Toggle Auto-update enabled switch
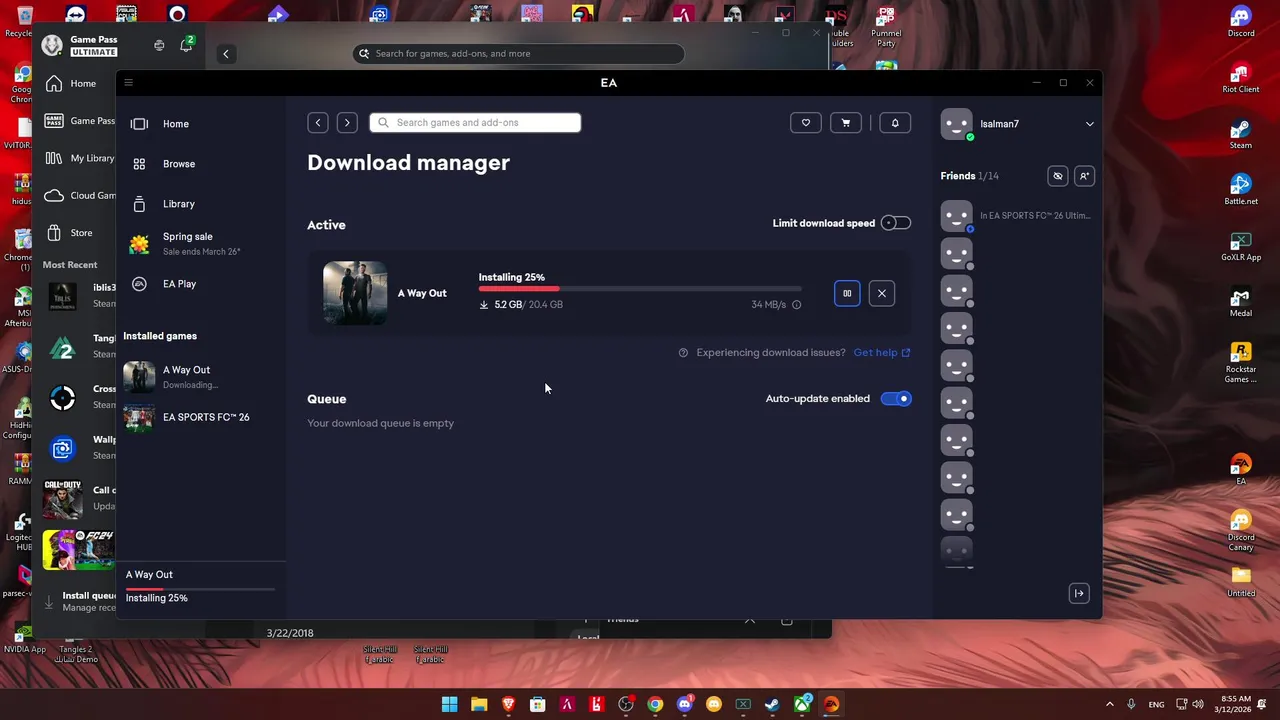Screen dimensions: 1280x720 [896, 399]
